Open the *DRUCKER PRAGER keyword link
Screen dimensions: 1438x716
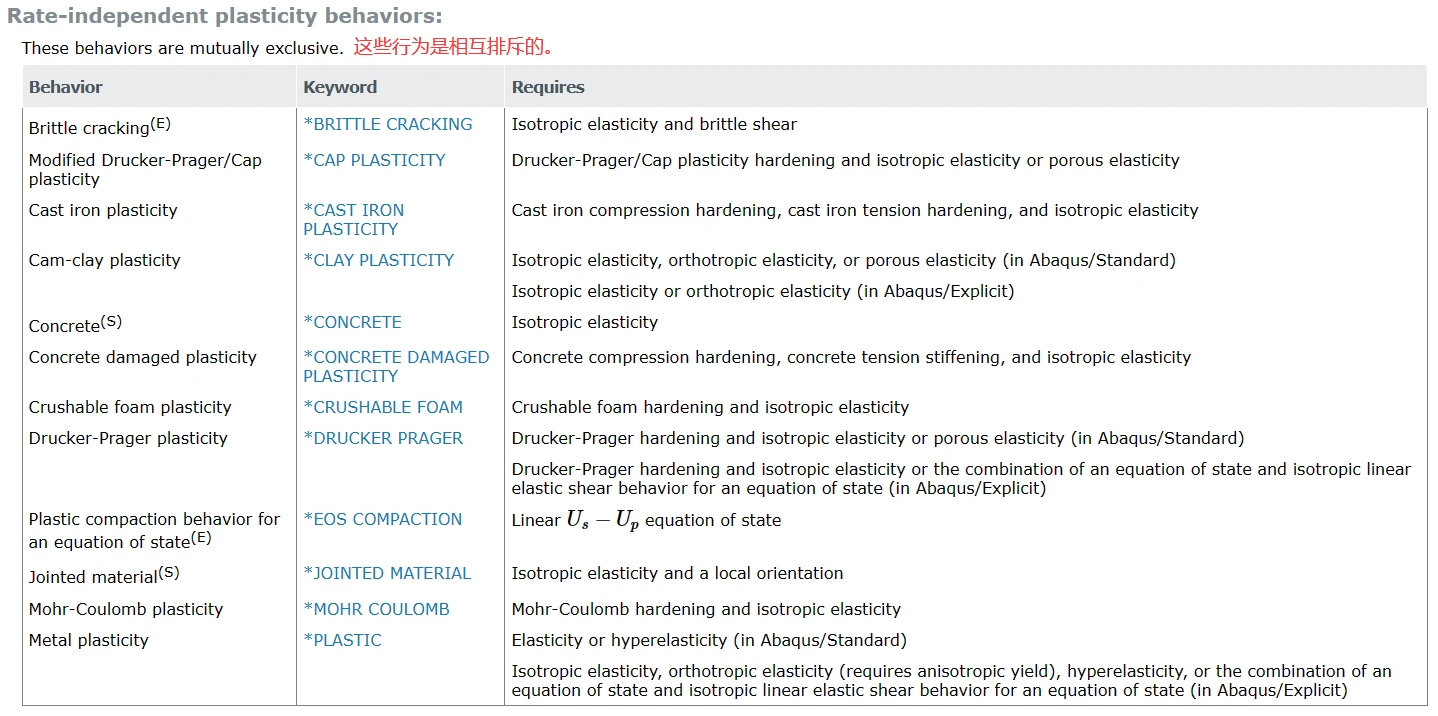click(x=383, y=438)
